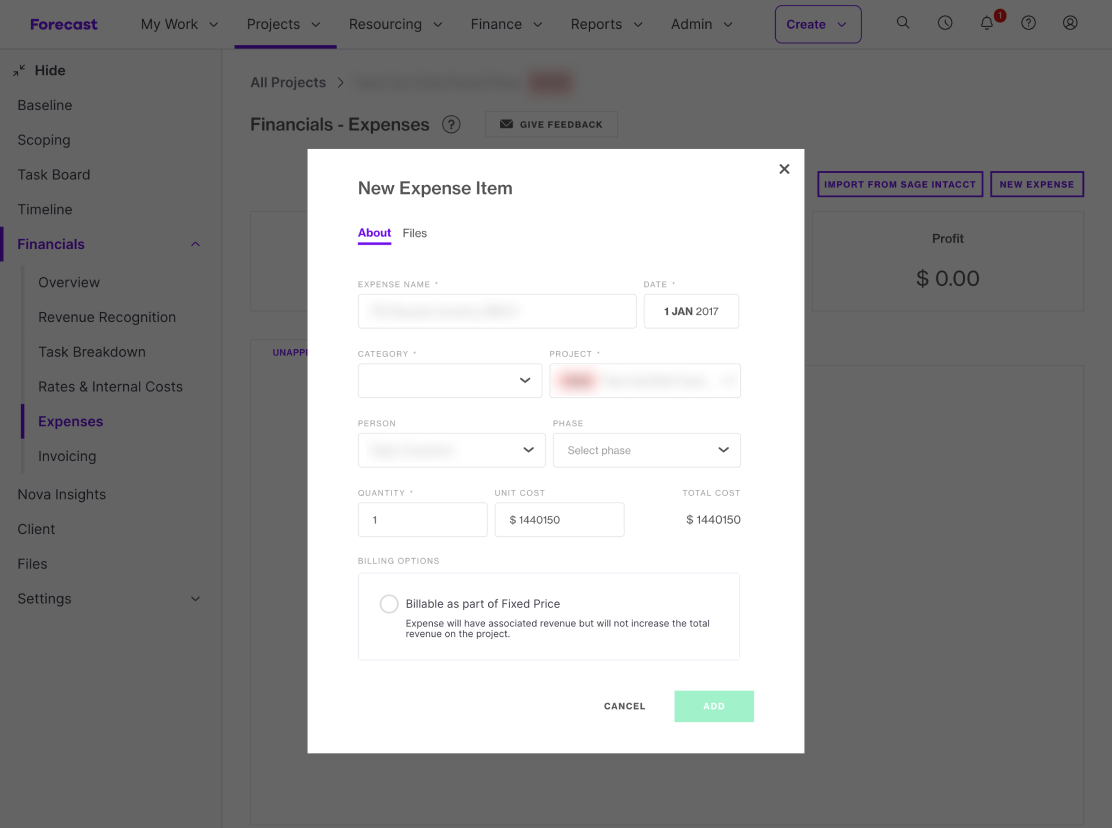Close the New Expense Item dialog

click(x=784, y=169)
